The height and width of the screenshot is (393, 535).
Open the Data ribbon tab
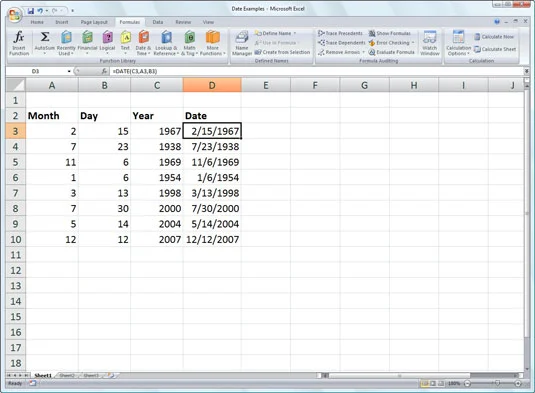point(158,22)
